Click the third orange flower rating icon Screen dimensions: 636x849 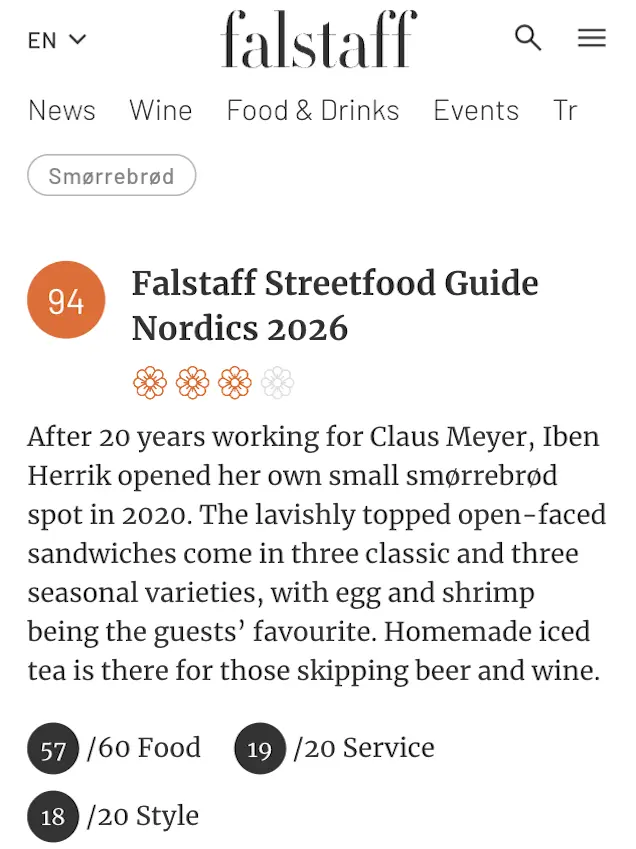pos(234,383)
